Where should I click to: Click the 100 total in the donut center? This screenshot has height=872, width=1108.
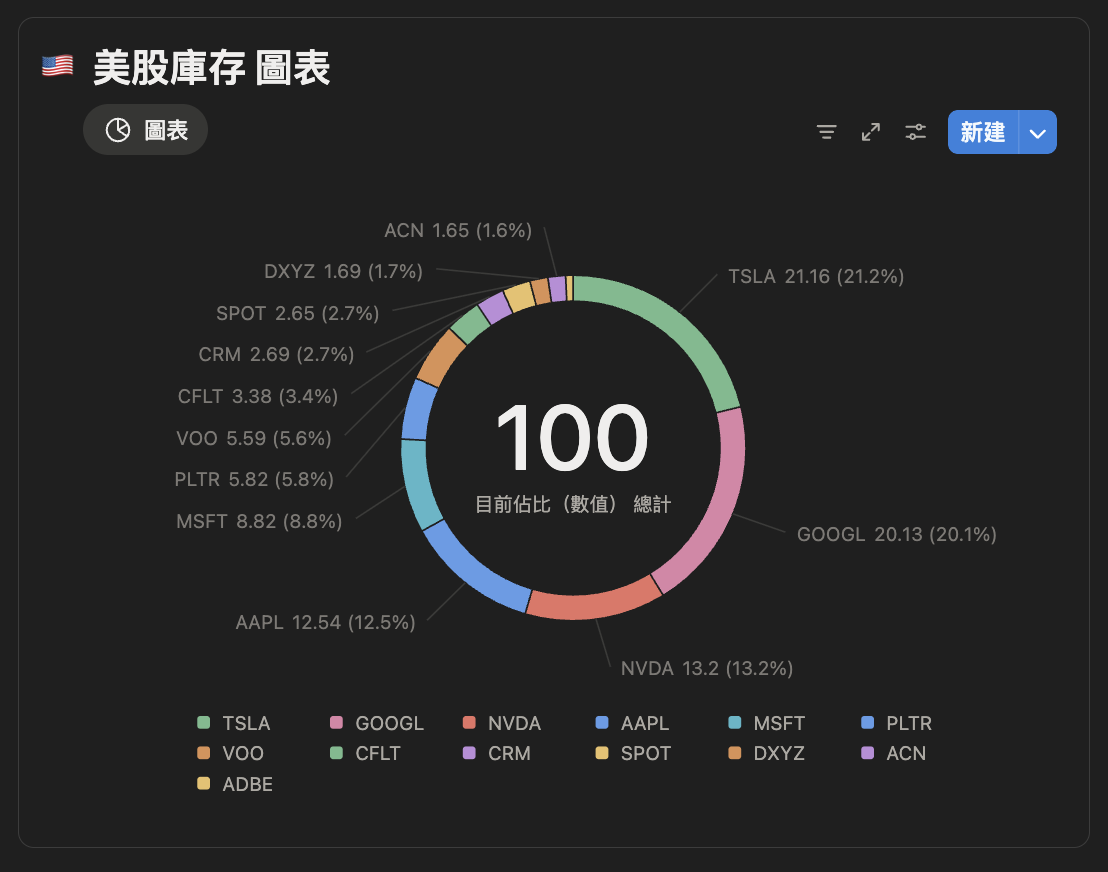[572, 437]
